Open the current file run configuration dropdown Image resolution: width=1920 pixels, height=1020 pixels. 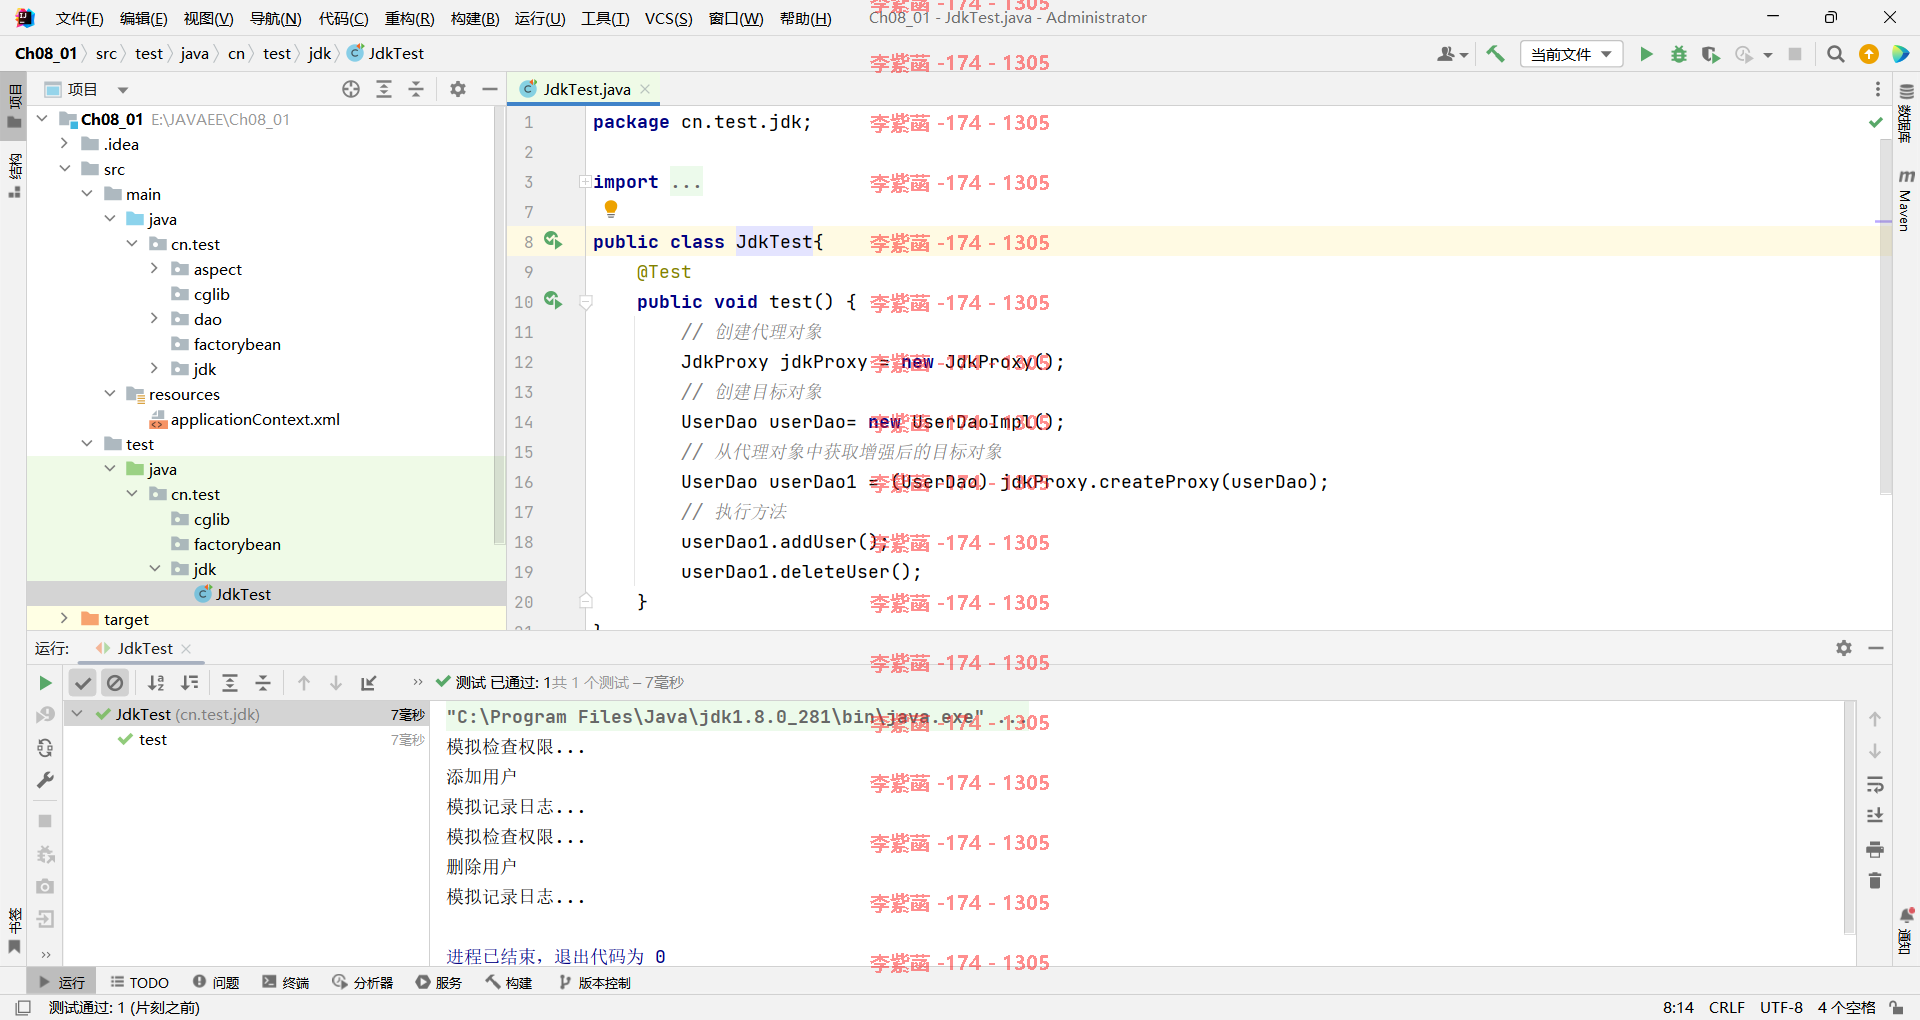(1571, 54)
